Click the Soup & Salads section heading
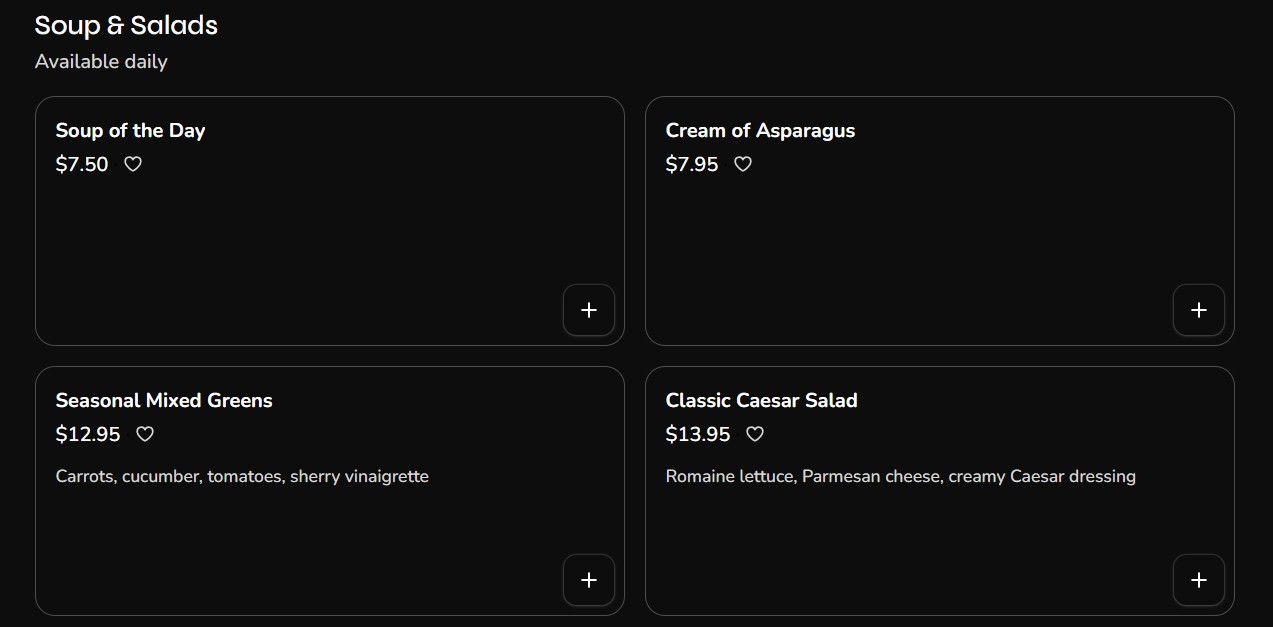This screenshot has height=627, width=1273. click(x=126, y=25)
